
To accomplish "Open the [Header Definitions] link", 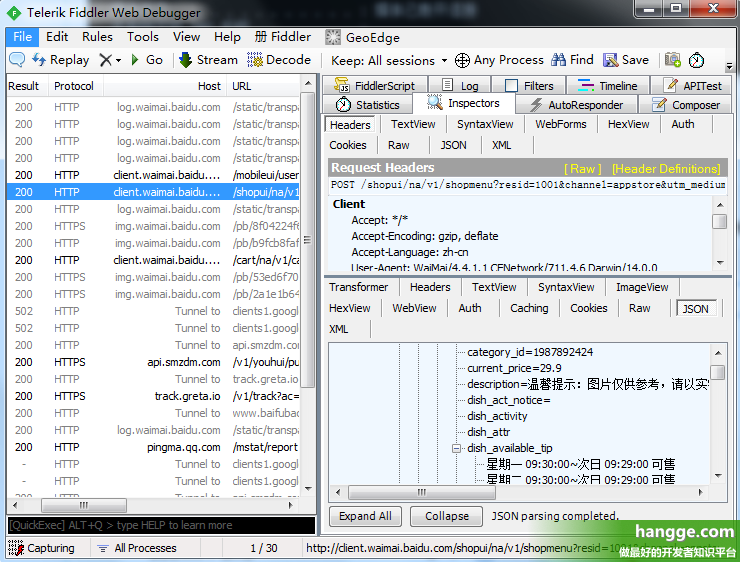I will (x=666, y=169).
